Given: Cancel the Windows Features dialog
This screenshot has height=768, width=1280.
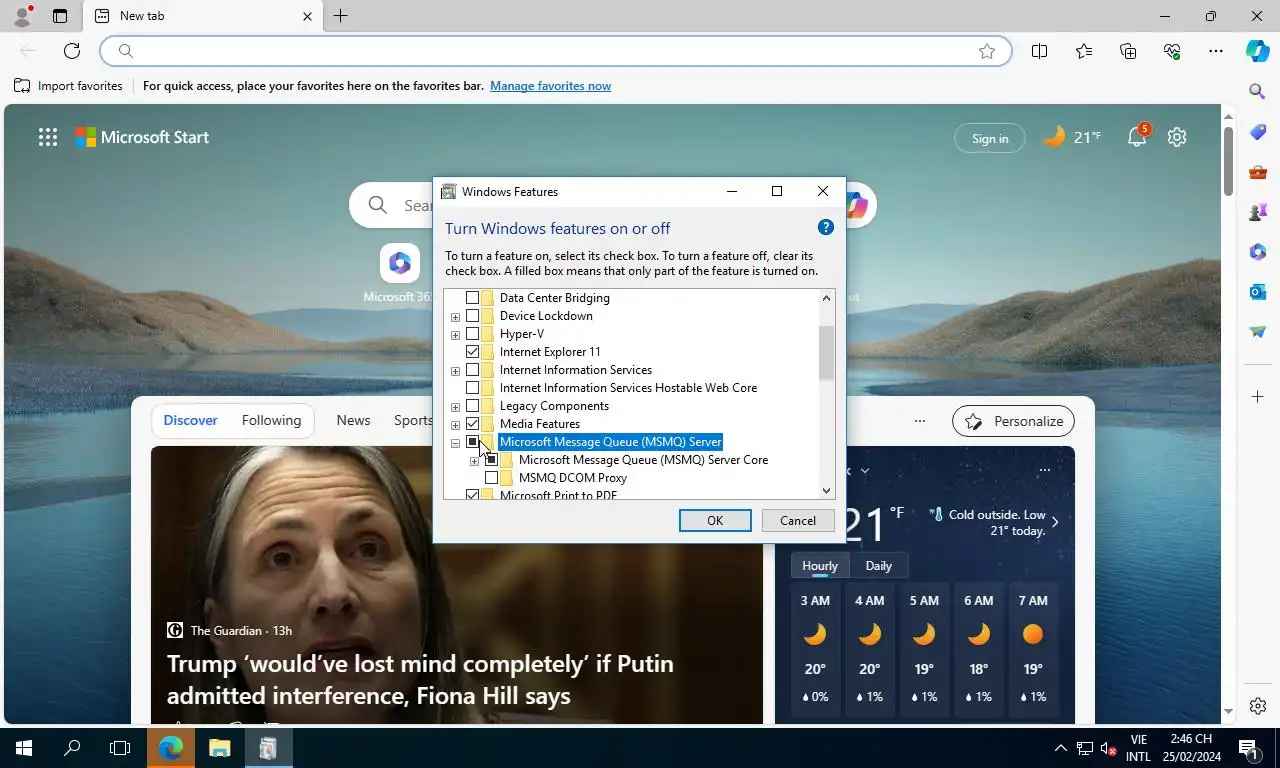Looking at the screenshot, I should (x=798, y=520).
